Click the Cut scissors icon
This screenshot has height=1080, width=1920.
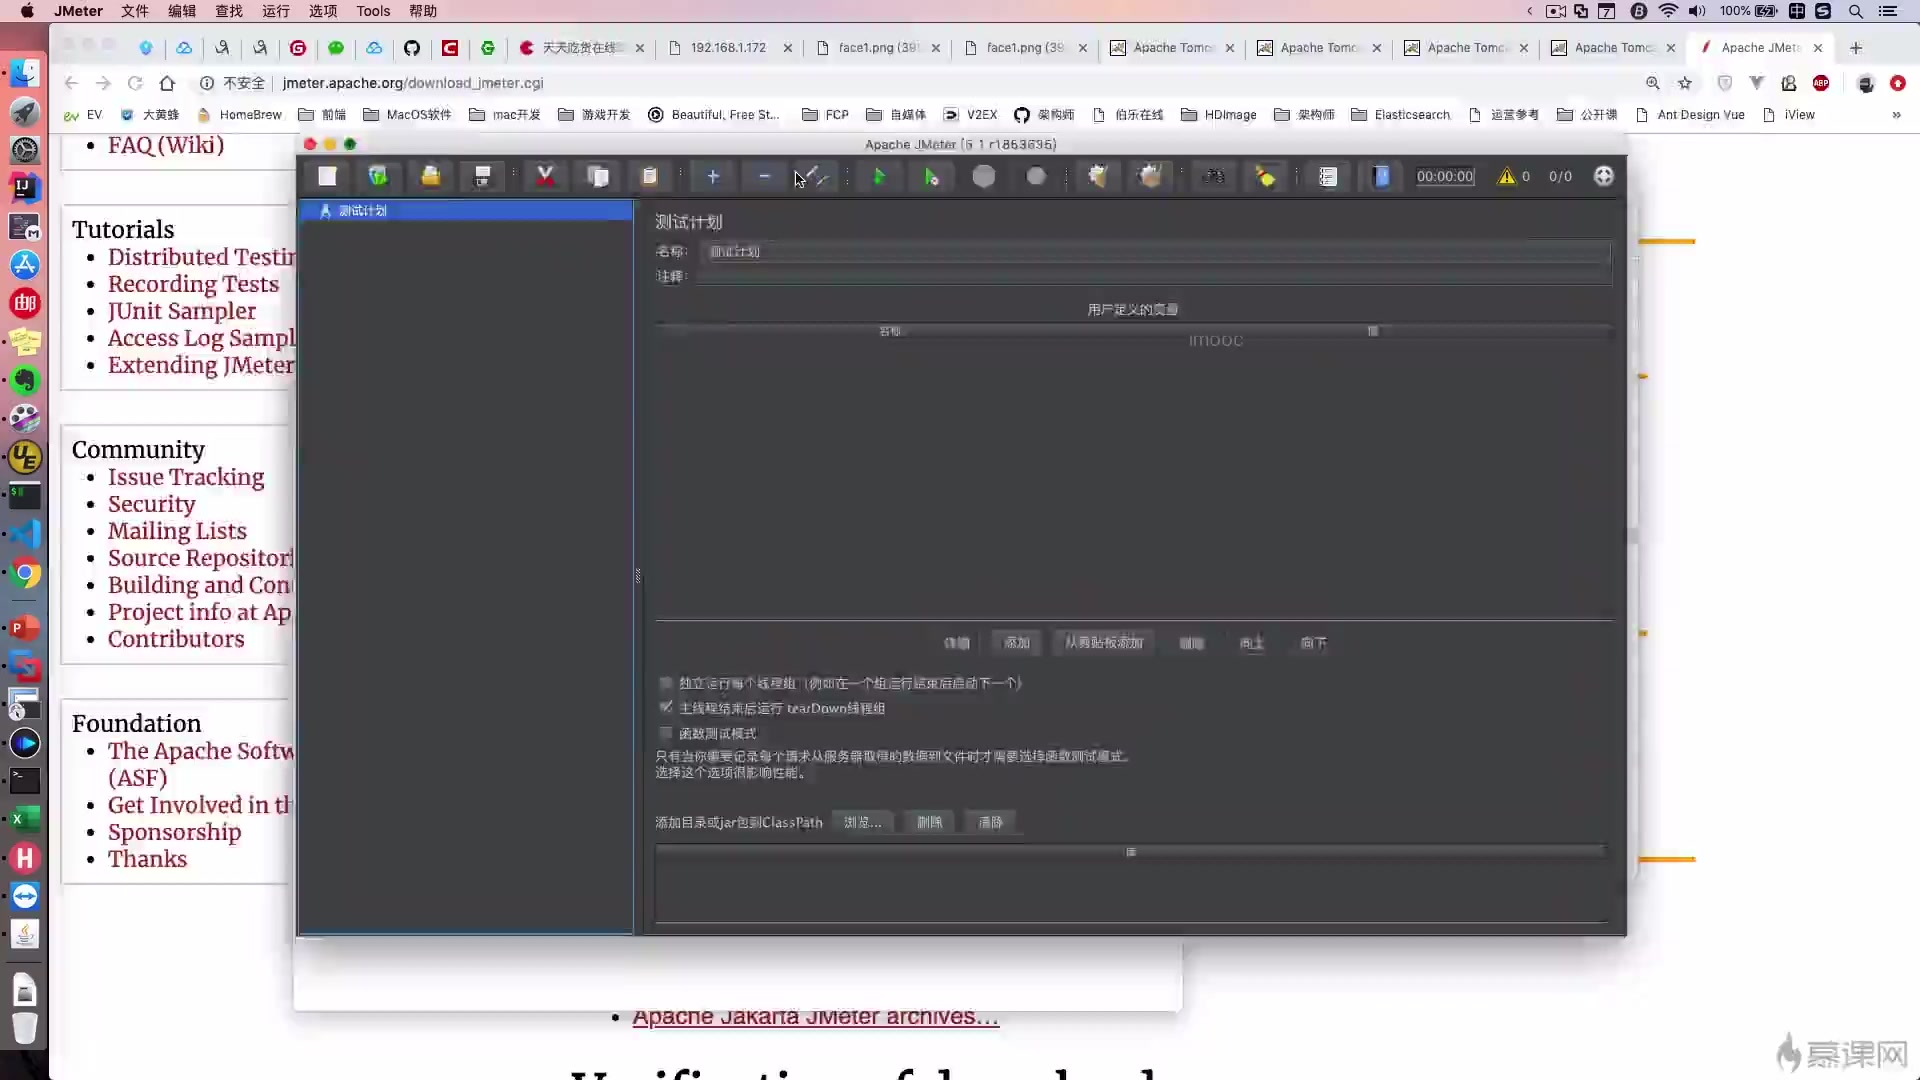[x=545, y=176]
